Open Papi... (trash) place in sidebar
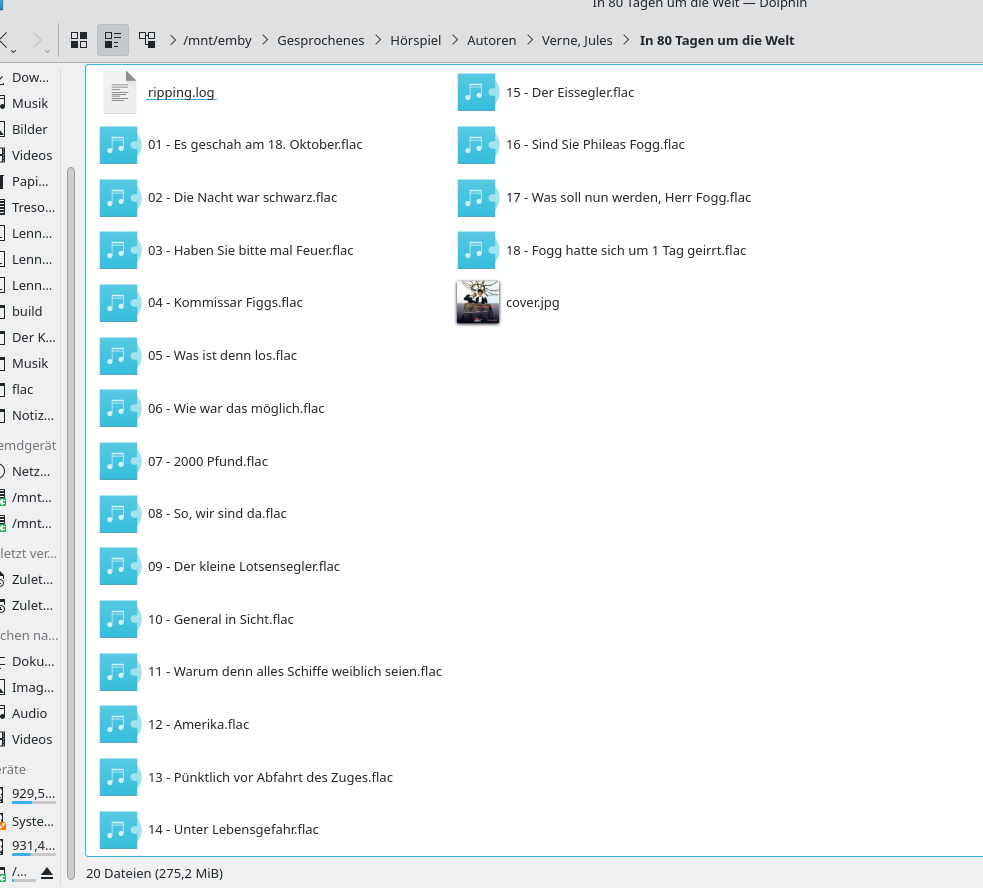The height and width of the screenshot is (896, 983). click(29, 181)
